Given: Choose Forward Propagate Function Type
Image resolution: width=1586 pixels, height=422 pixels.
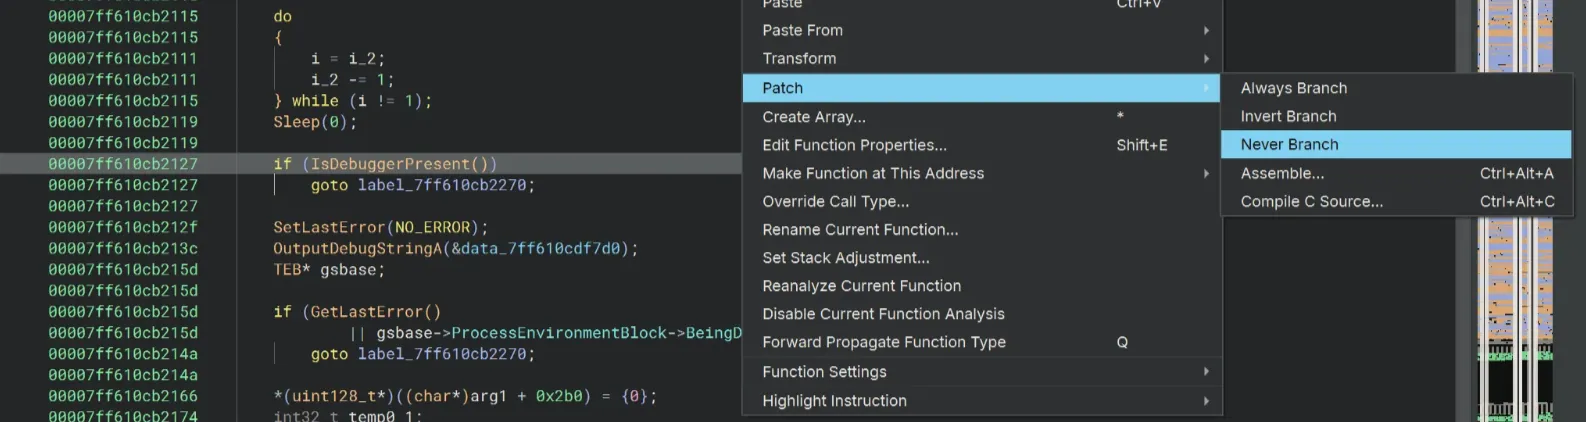Looking at the screenshot, I should click(883, 342).
